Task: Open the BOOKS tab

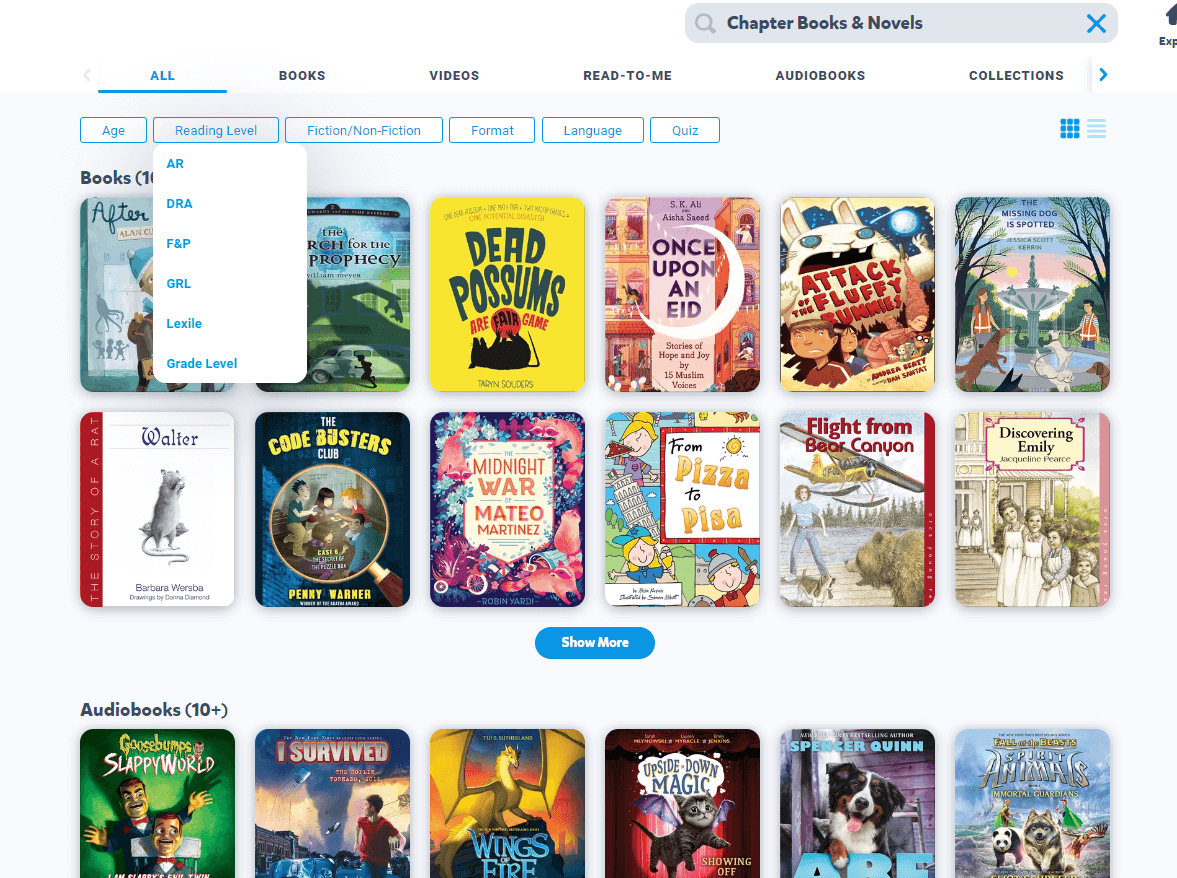Action: click(x=302, y=76)
